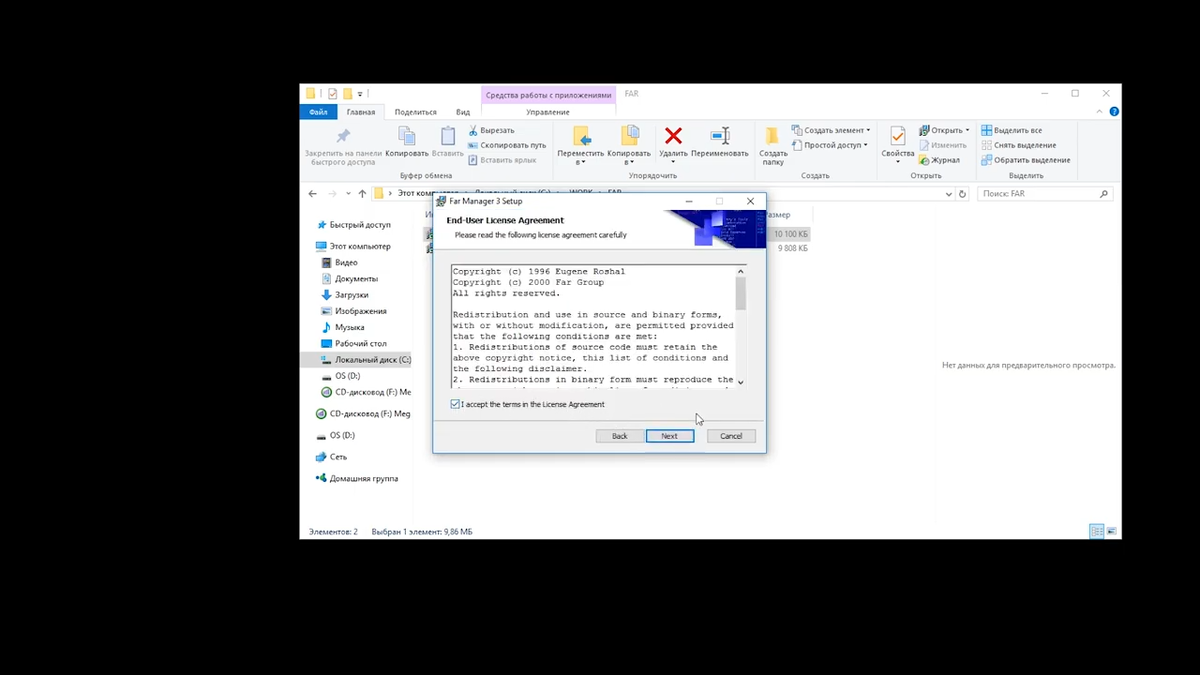
Task: Click the Переименовать icon
Action: tap(720, 136)
